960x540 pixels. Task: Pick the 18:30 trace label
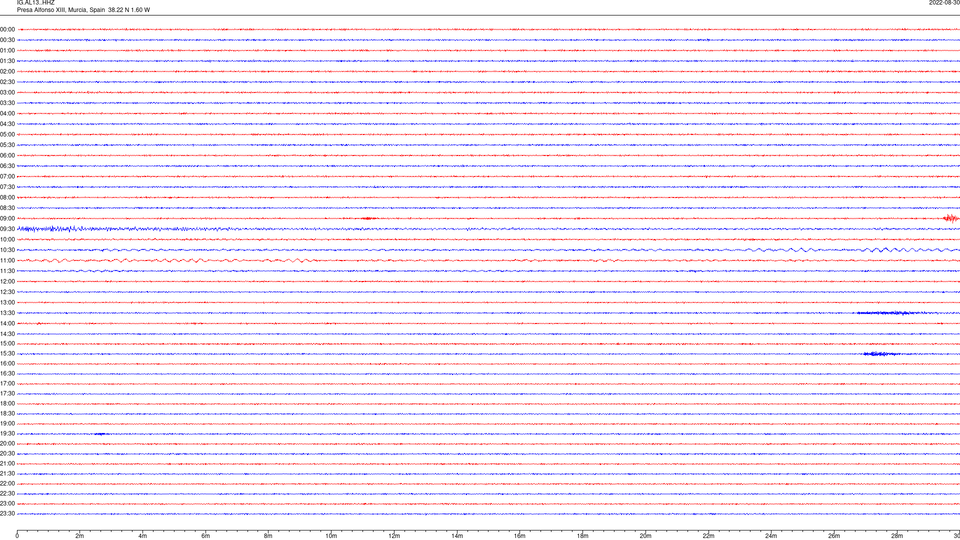(x=7, y=414)
